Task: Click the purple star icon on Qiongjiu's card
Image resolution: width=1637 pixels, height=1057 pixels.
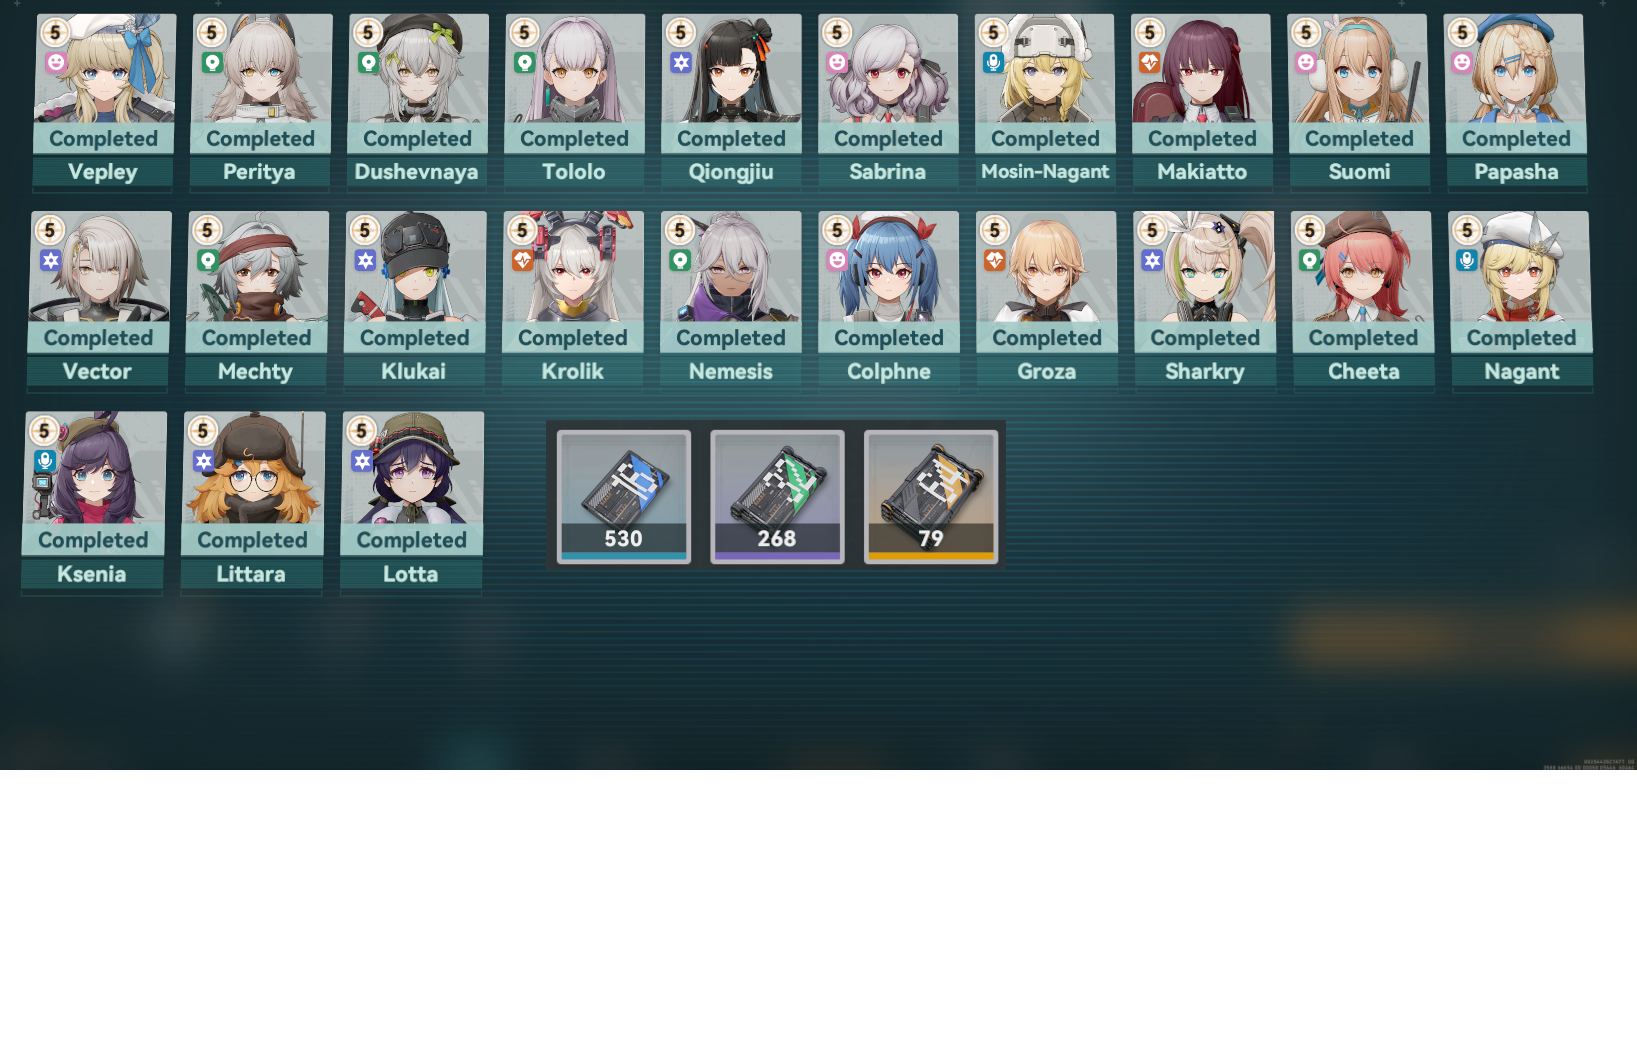Action: point(681,63)
